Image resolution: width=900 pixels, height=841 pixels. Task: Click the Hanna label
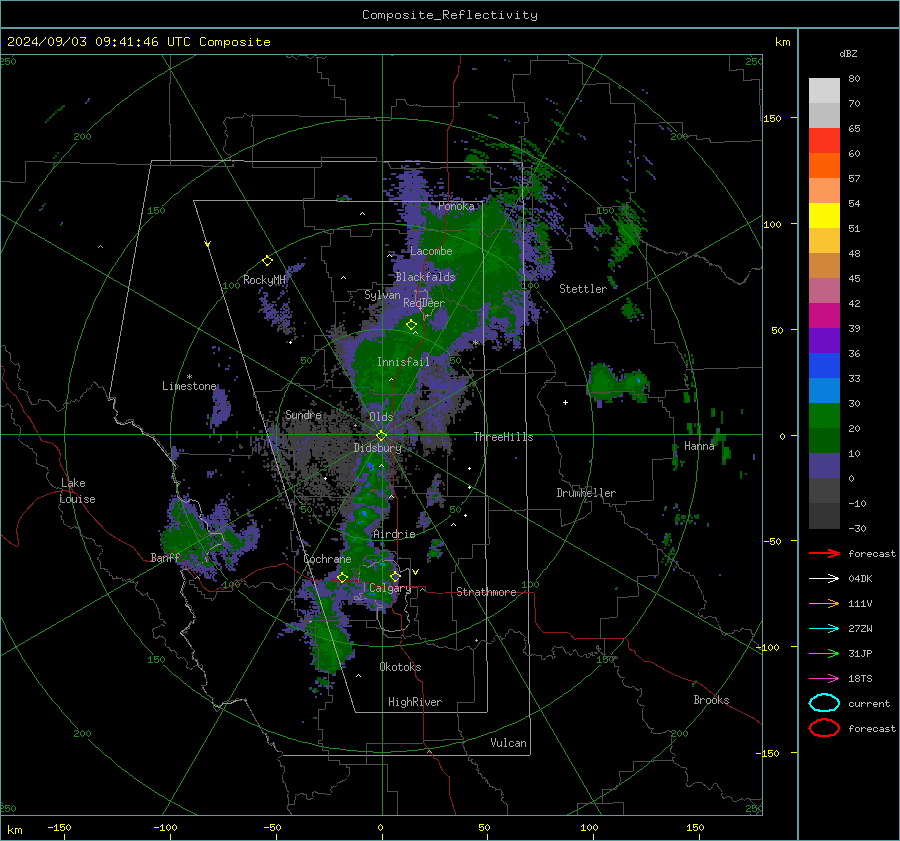click(x=699, y=446)
